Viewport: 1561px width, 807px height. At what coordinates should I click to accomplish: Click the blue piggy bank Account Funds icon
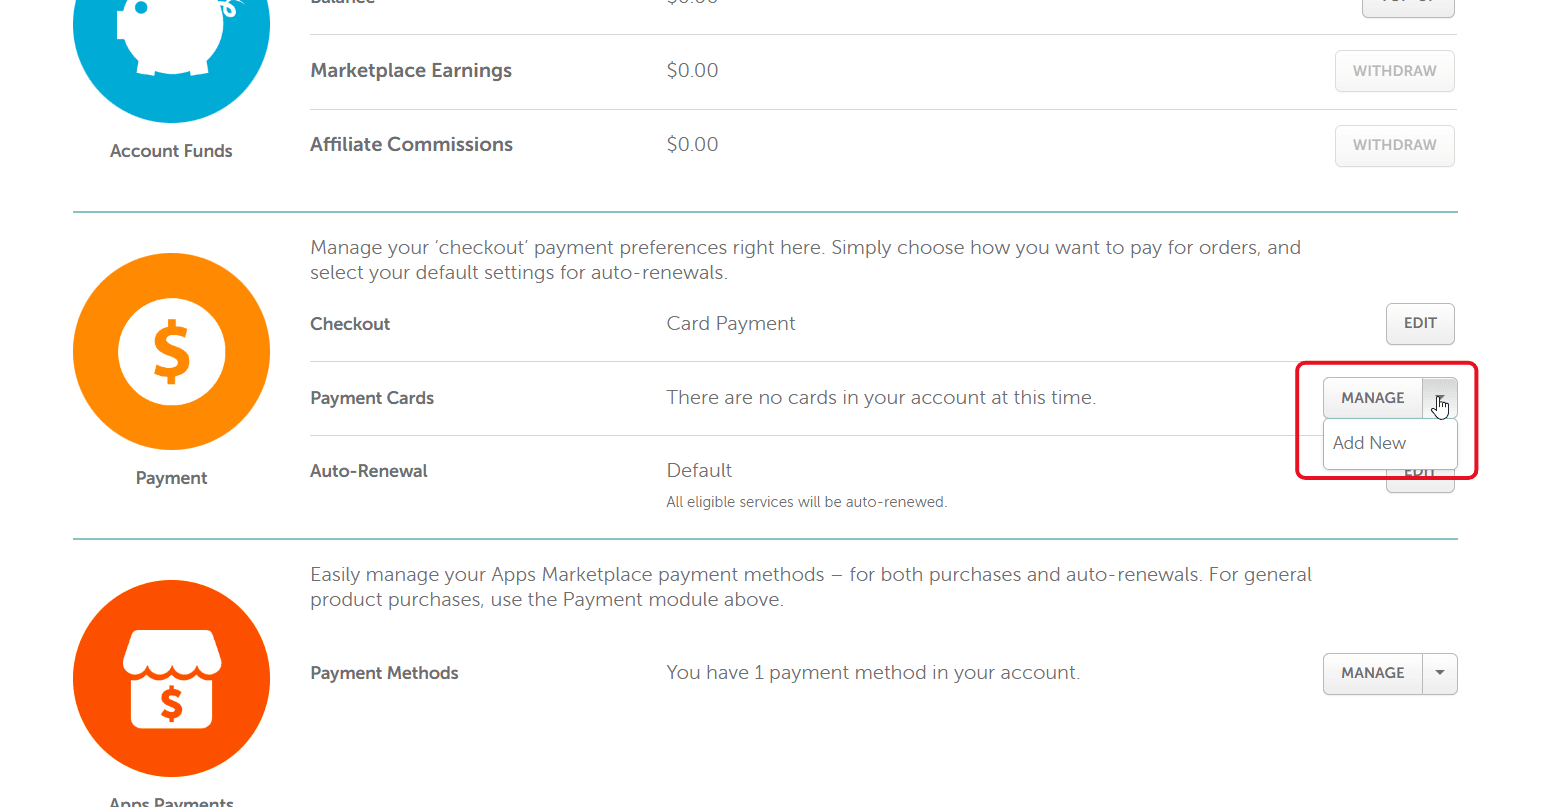(x=171, y=40)
